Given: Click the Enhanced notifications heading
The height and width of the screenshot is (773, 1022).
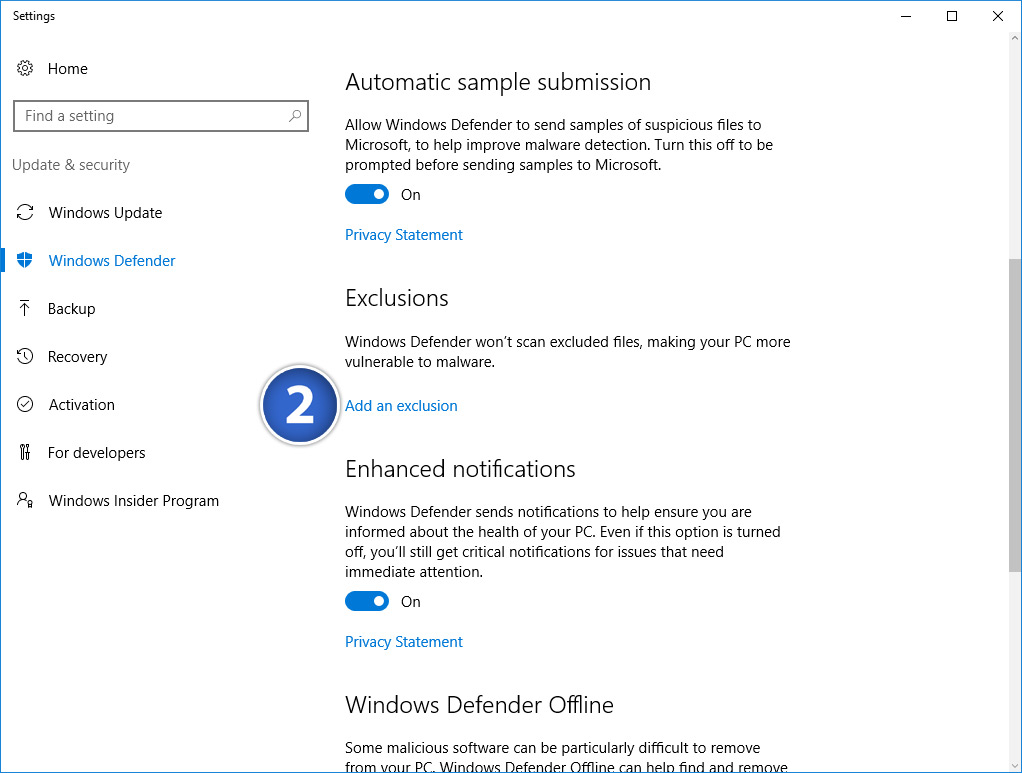Looking at the screenshot, I should [460, 469].
